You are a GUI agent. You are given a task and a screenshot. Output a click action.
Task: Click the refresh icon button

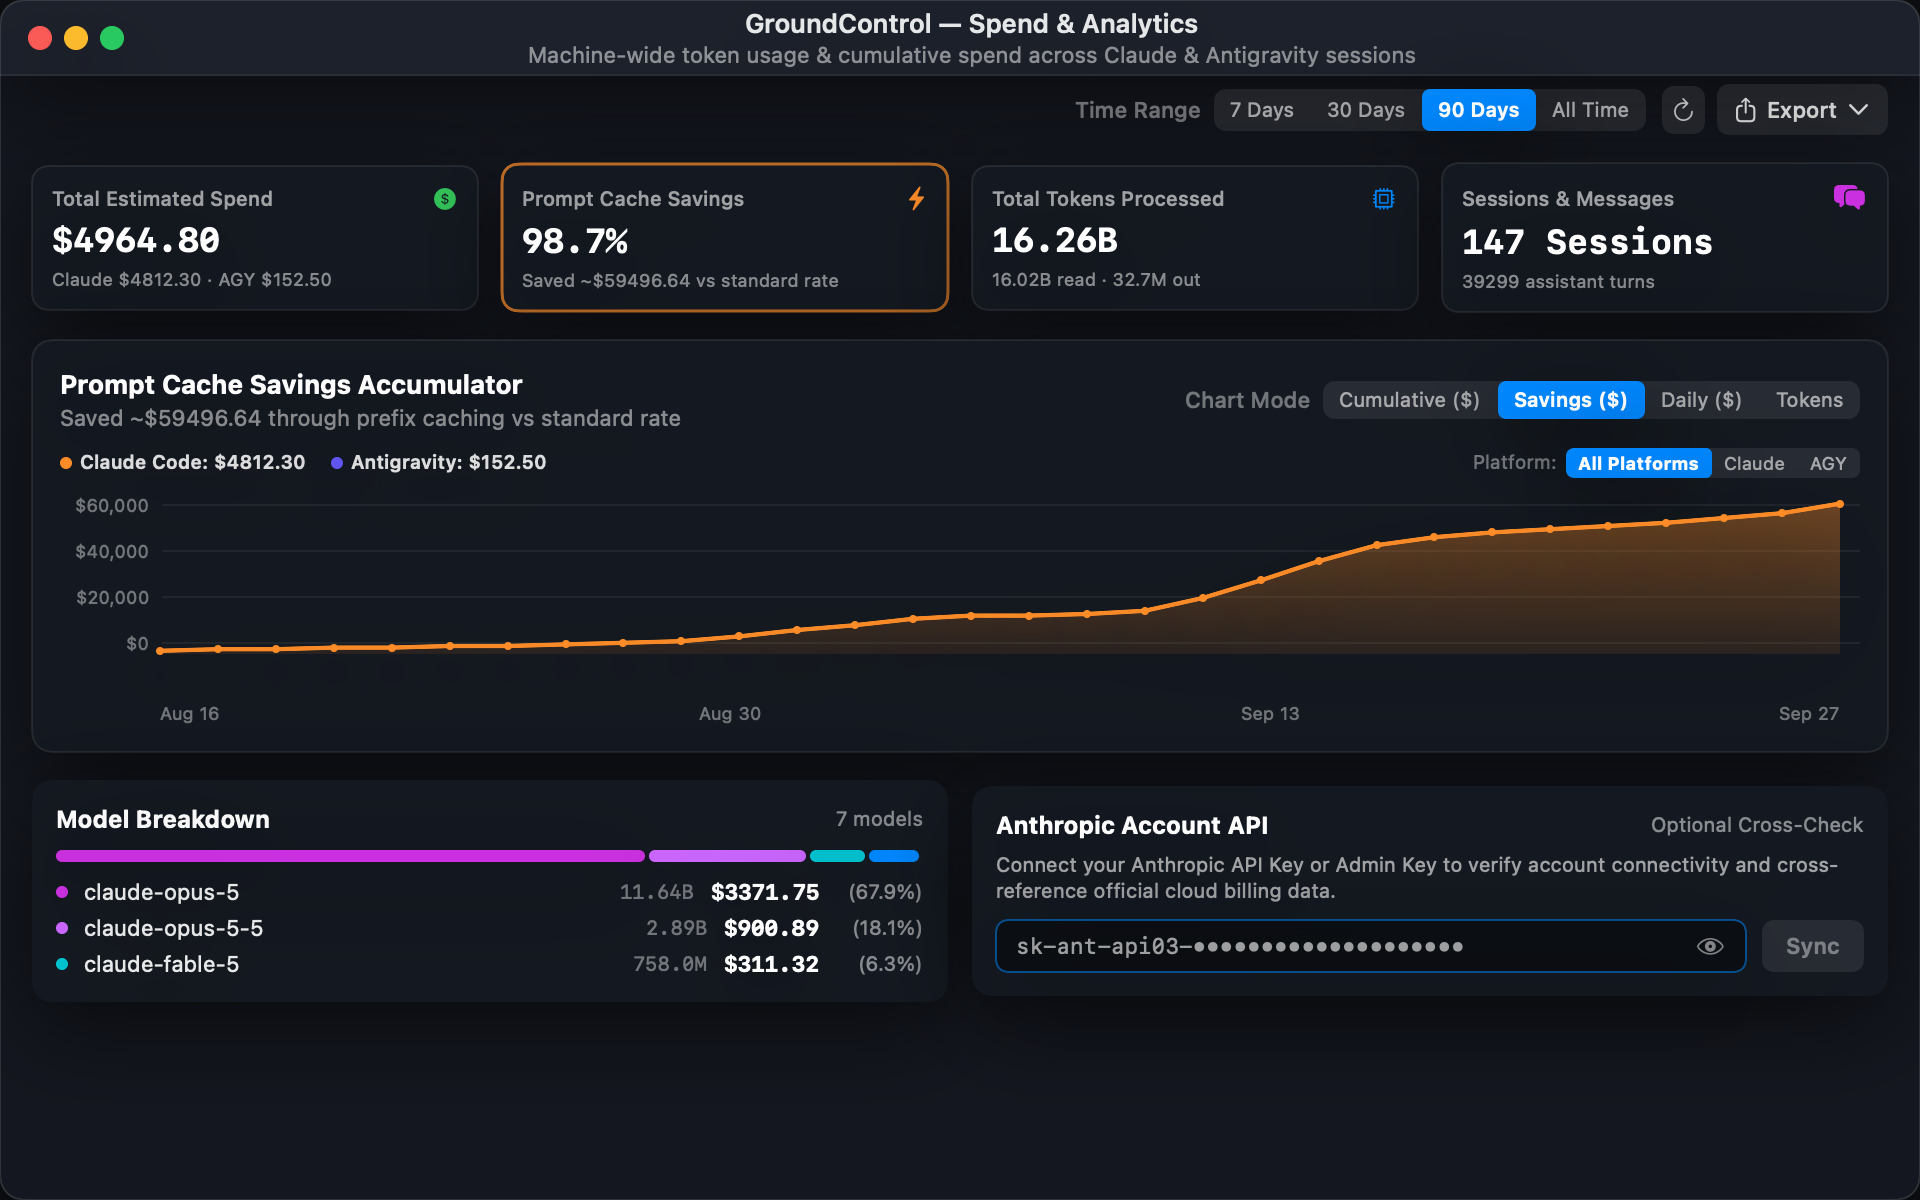point(1683,110)
